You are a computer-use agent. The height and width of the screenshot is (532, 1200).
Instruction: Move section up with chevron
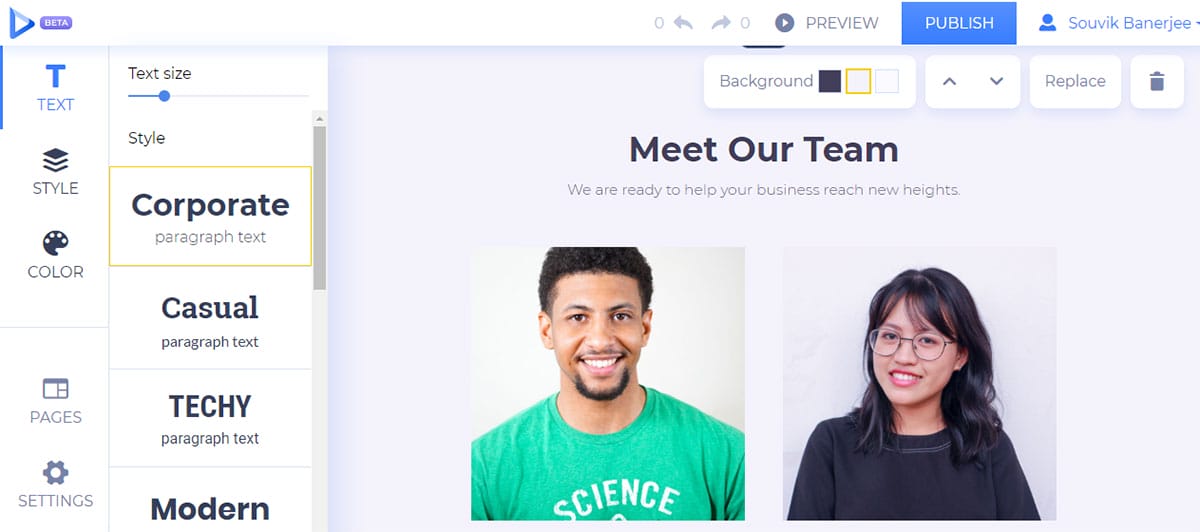click(950, 81)
